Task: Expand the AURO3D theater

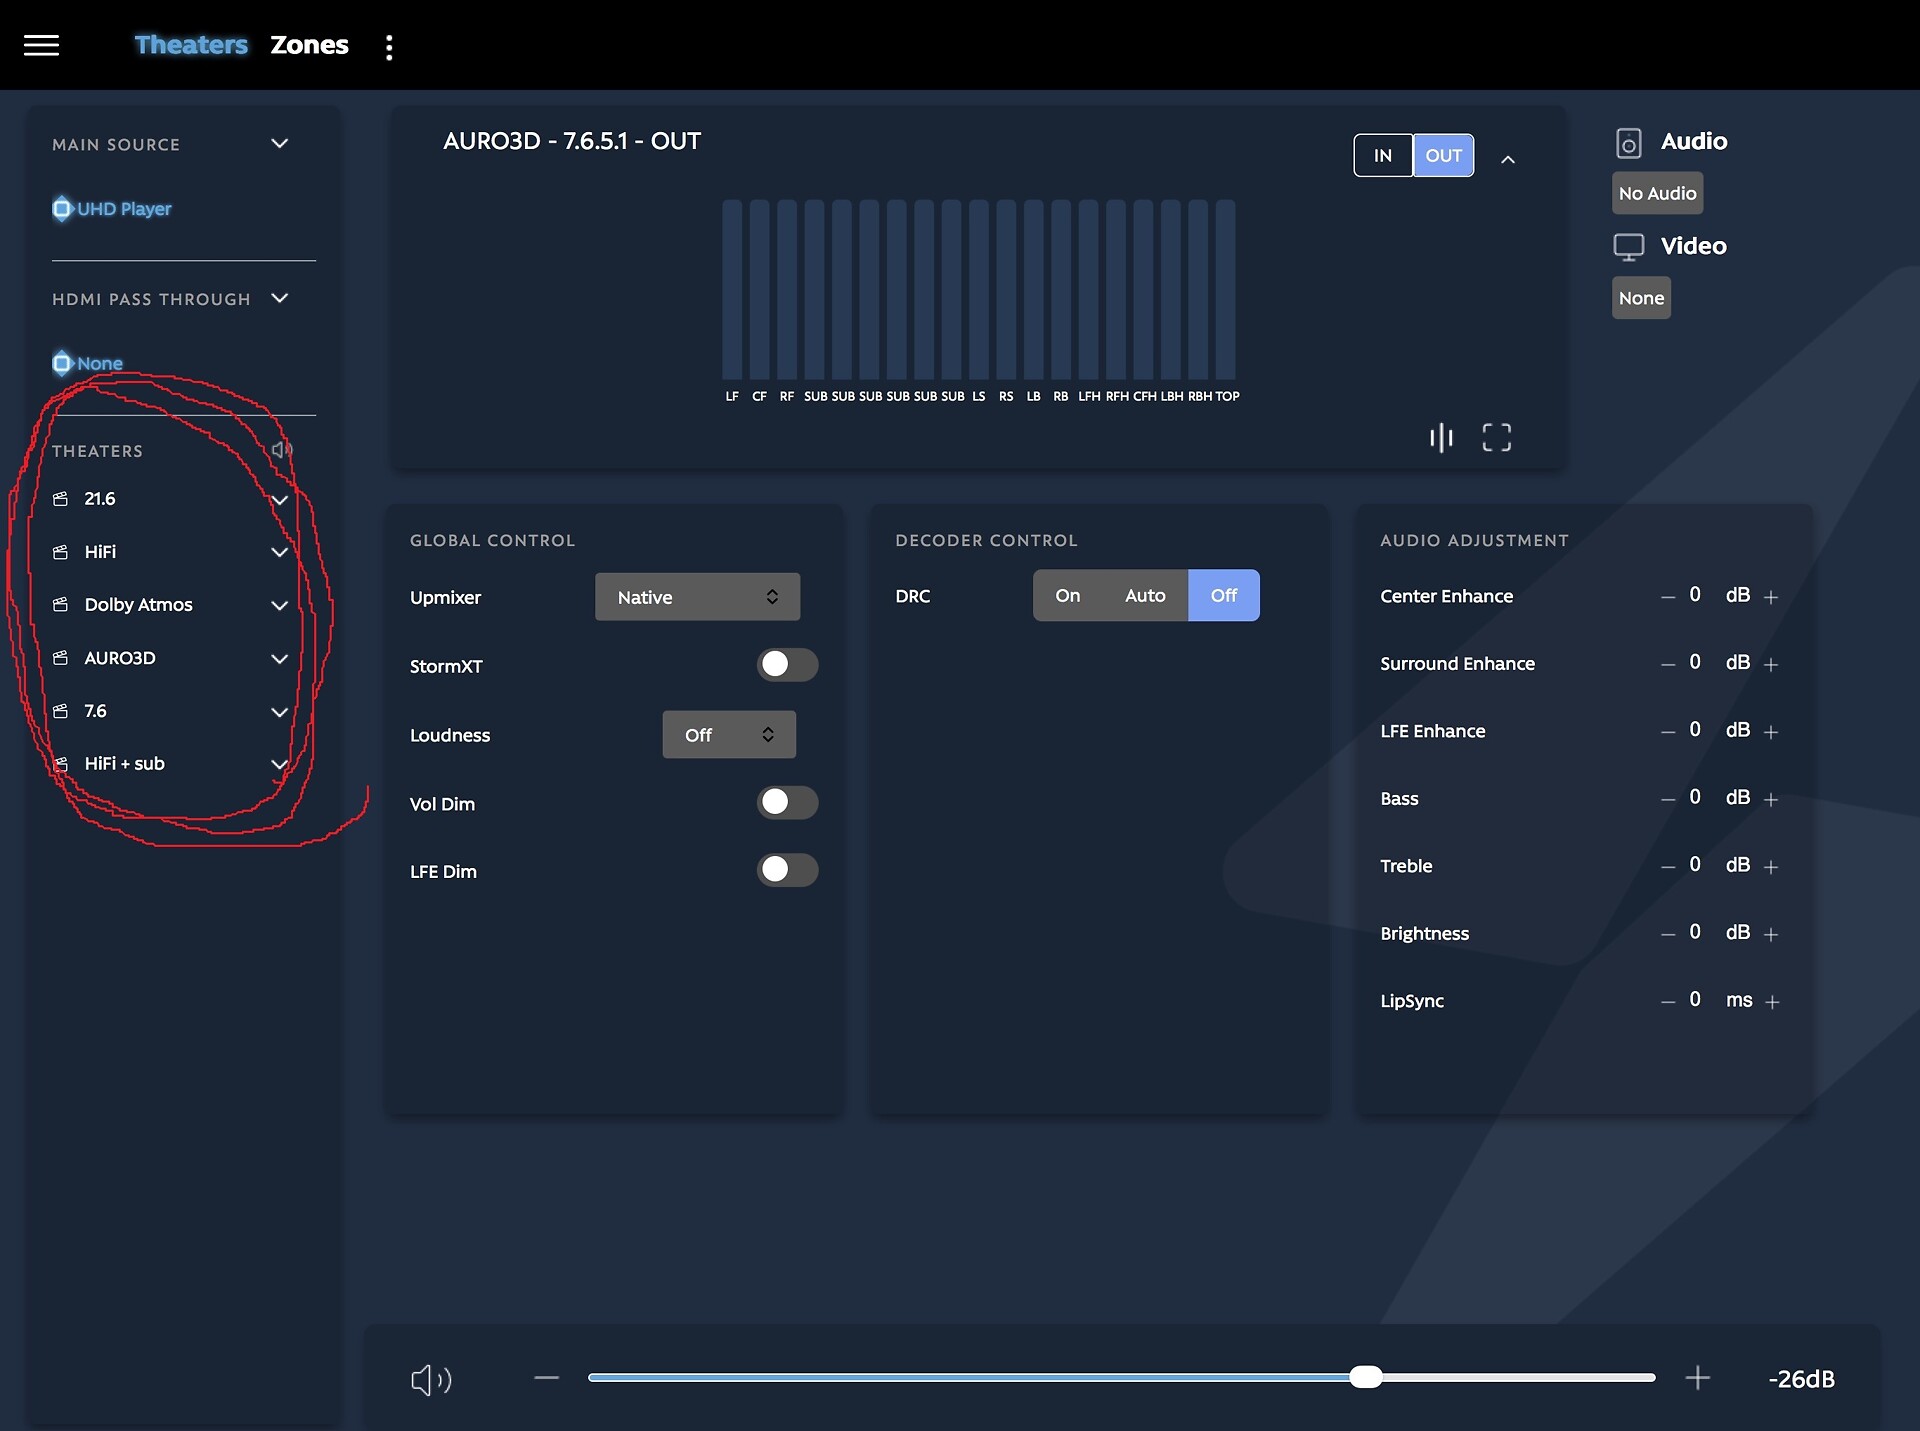Action: click(280, 658)
